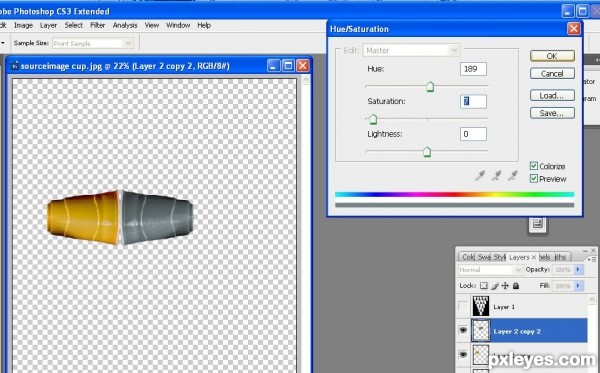The height and width of the screenshot is (373, 600).
Task: Open the Layer menu
Action: point(48,25)
